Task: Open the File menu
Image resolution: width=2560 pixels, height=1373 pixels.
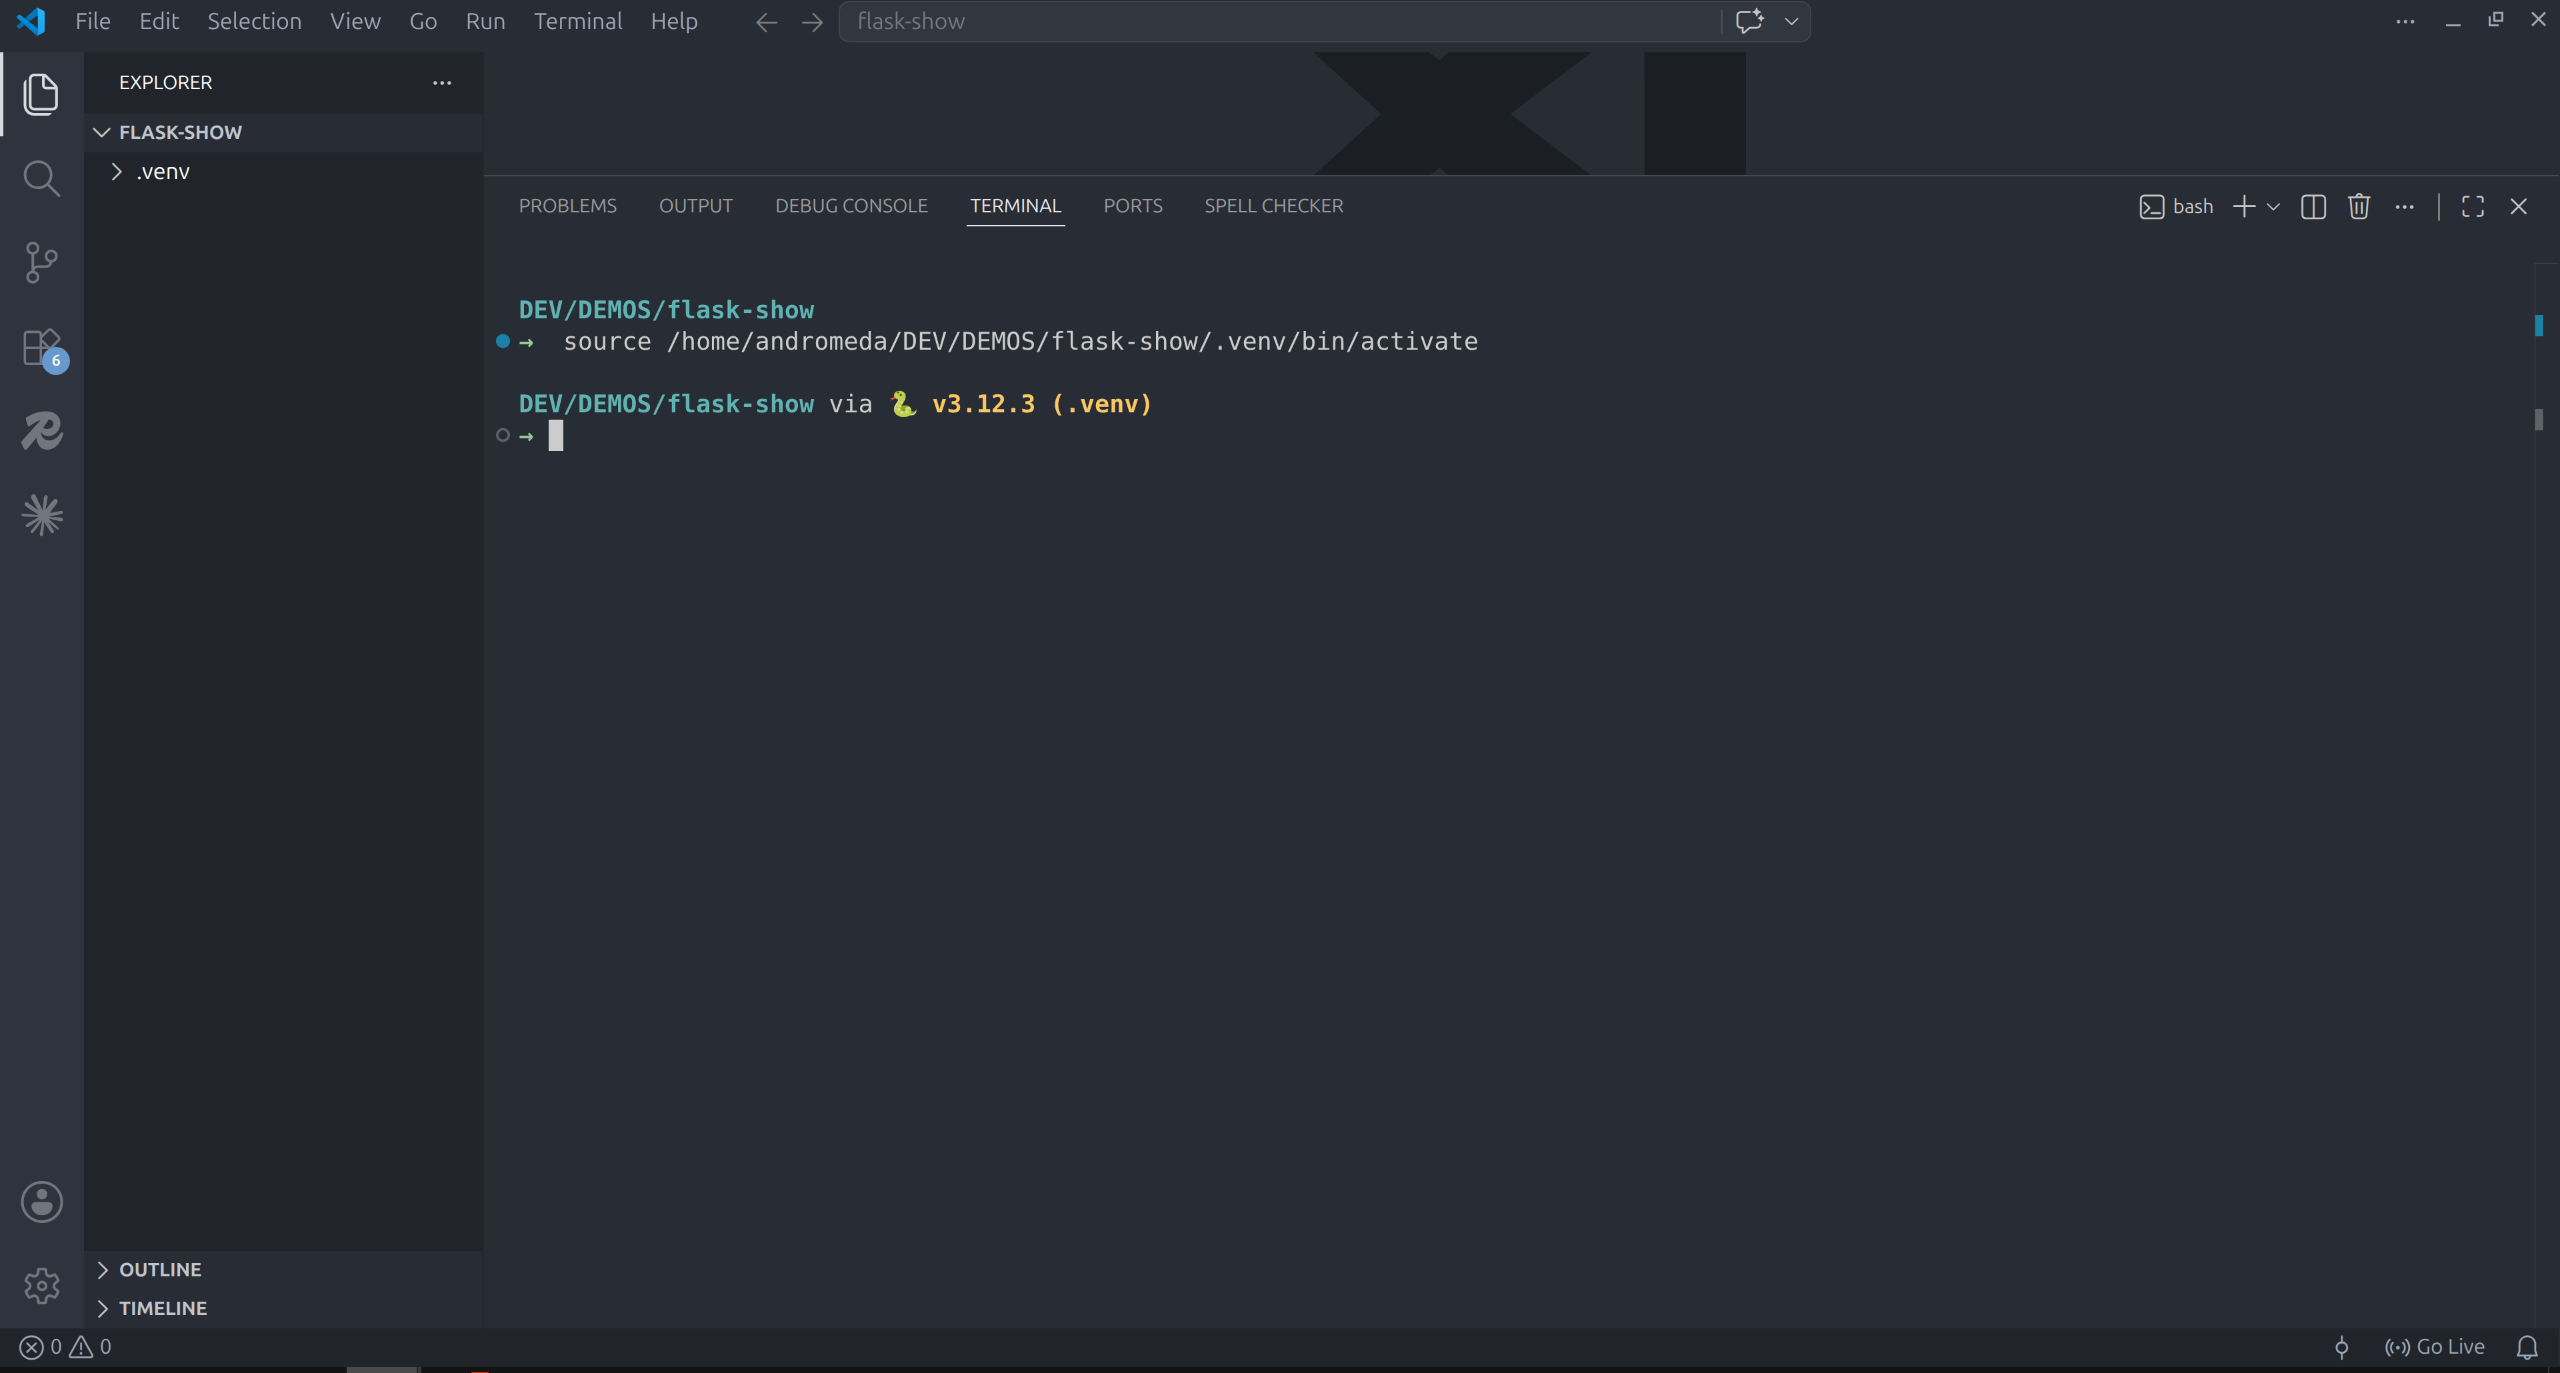Action: coord(92,21)
